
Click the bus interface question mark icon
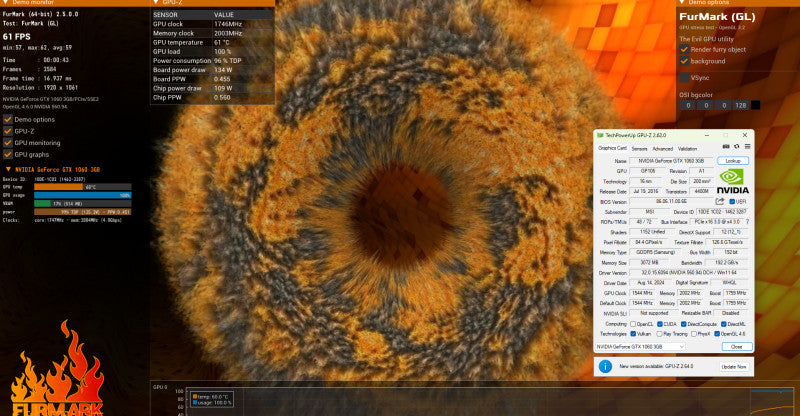click(x=747, y=222)
